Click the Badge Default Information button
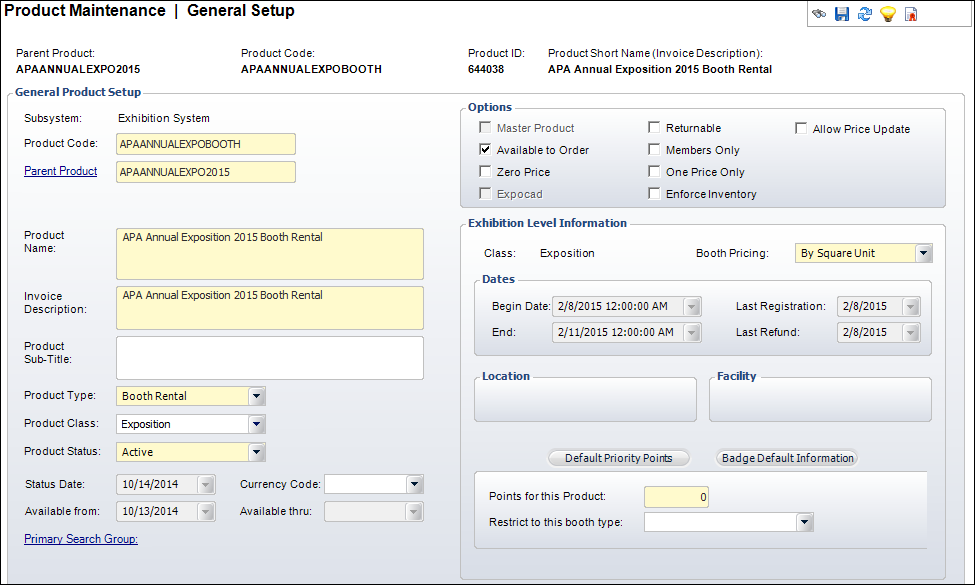Image resolution: width=975 pixels, height=585 pixels. point(787,458)
